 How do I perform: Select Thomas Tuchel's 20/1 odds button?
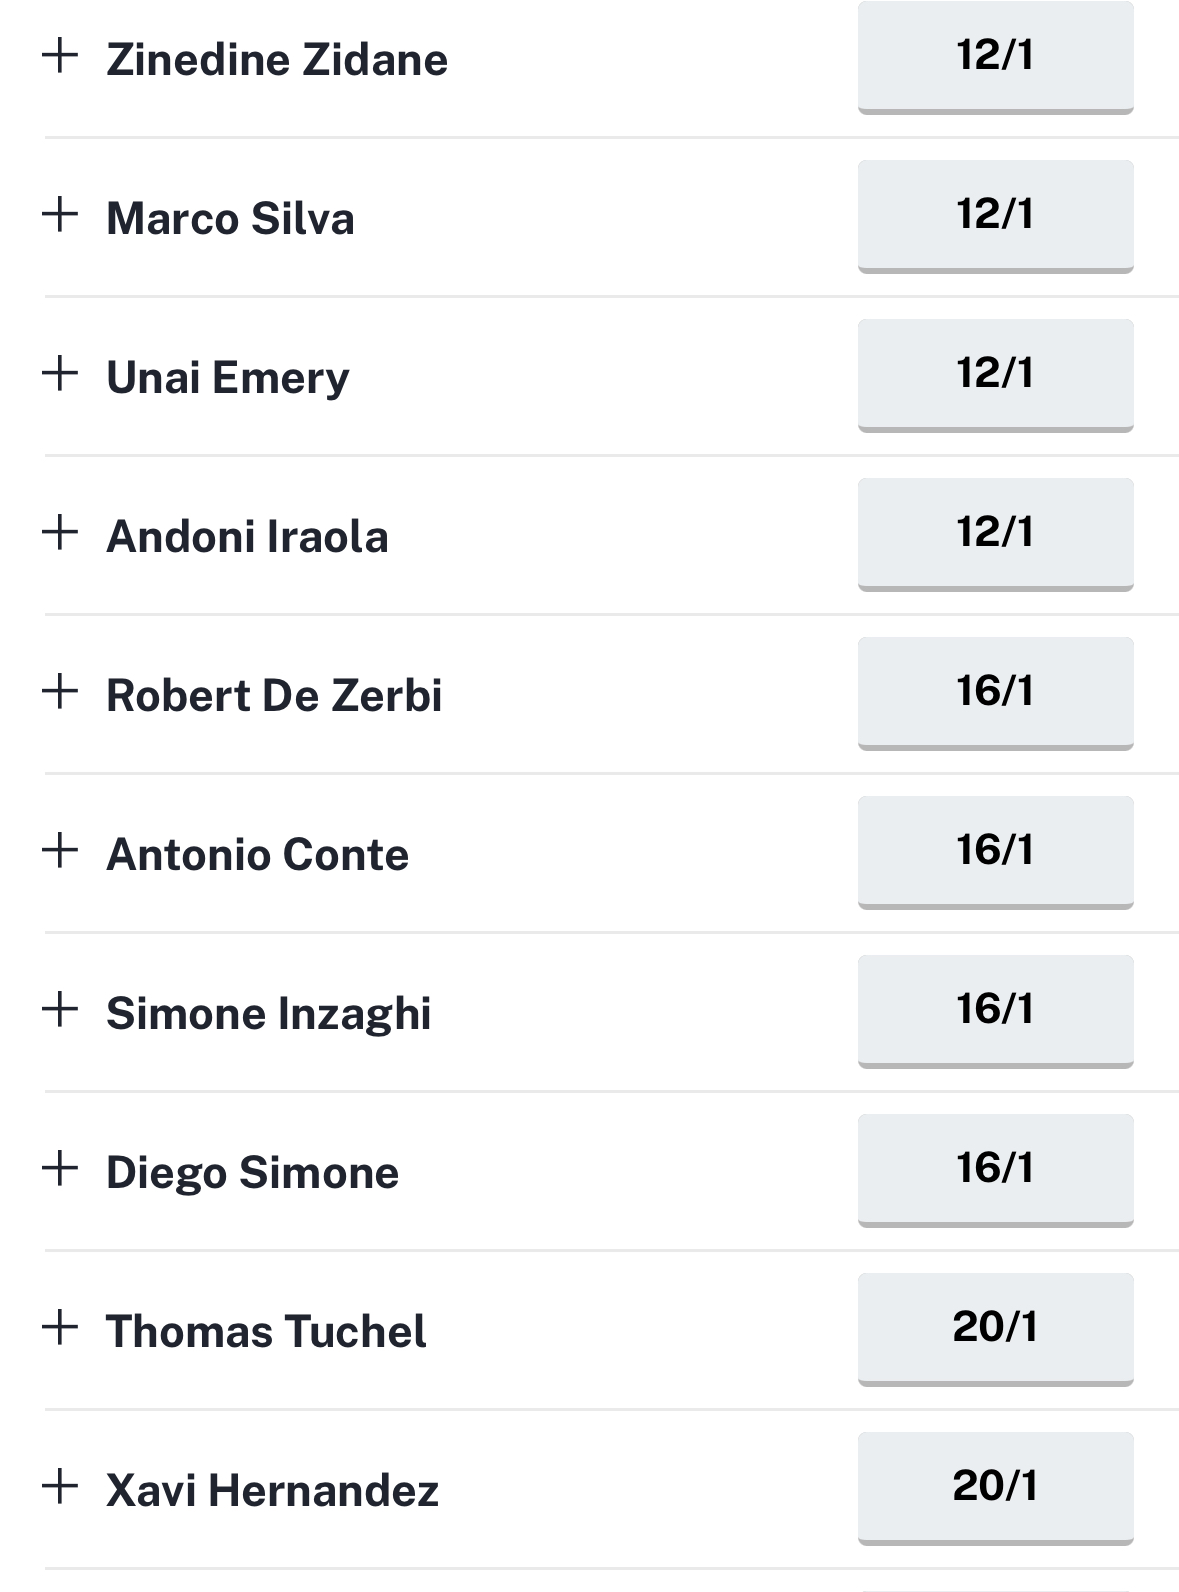(995, 1329)
